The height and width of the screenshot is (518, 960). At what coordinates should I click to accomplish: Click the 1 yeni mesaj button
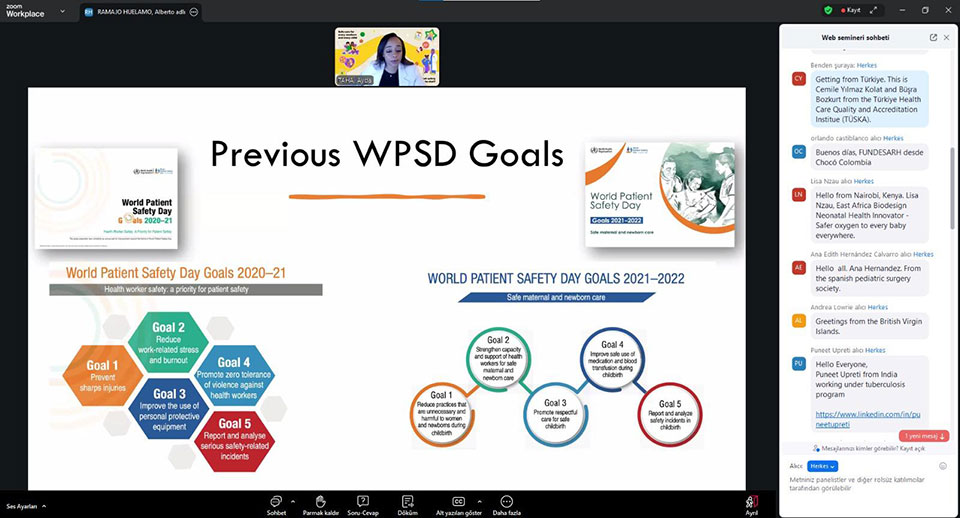pyautogui.click(x=924, y=436)
